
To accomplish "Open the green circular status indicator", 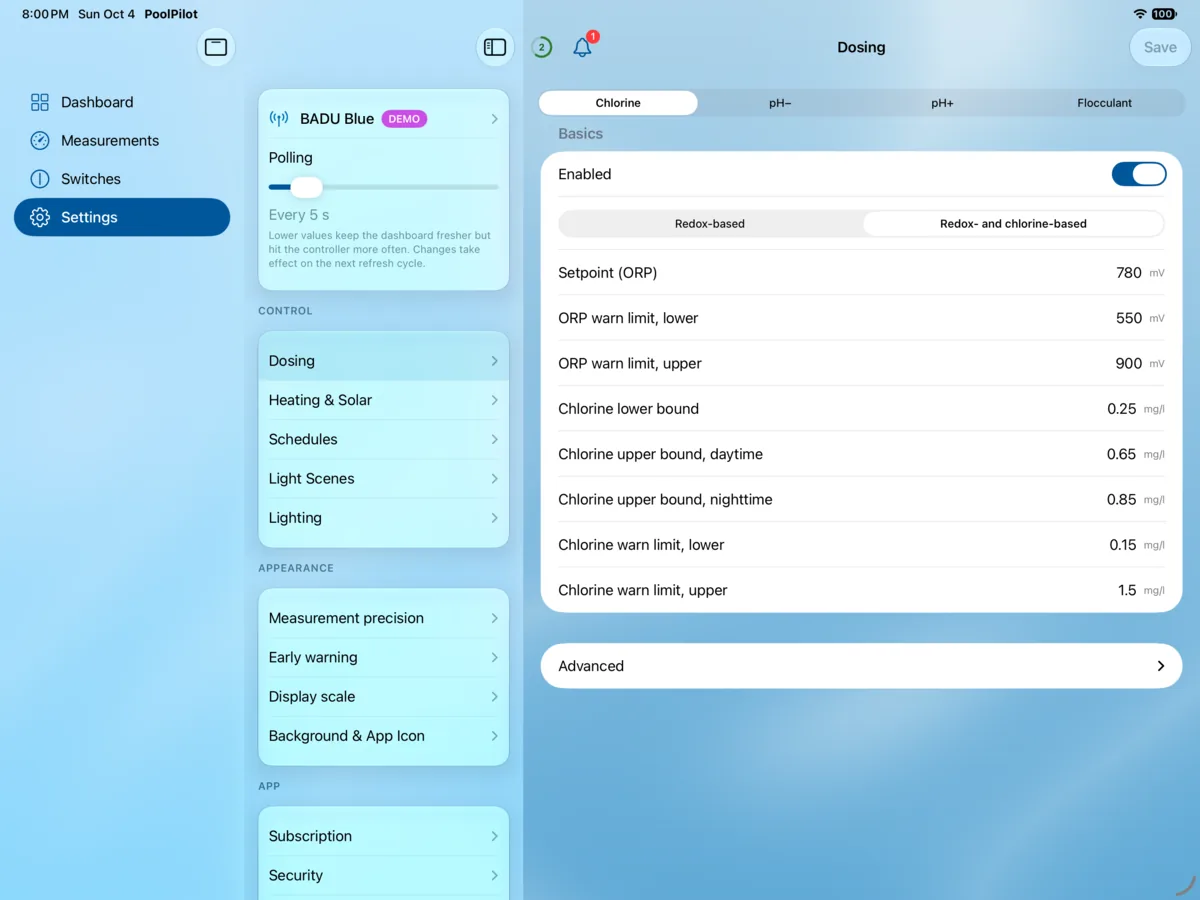I will (542, 47).
